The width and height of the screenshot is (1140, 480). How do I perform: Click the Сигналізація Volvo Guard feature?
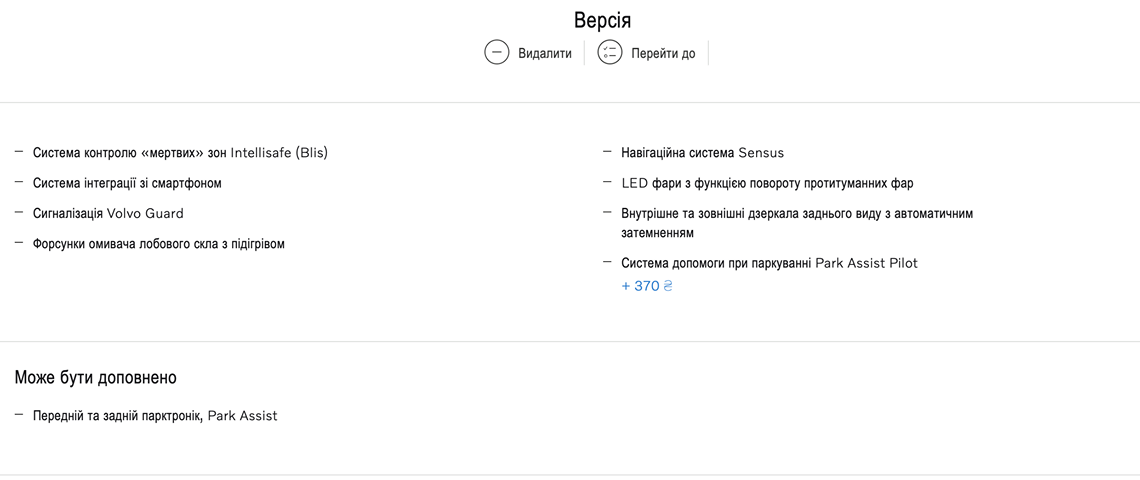coord(108,213)
